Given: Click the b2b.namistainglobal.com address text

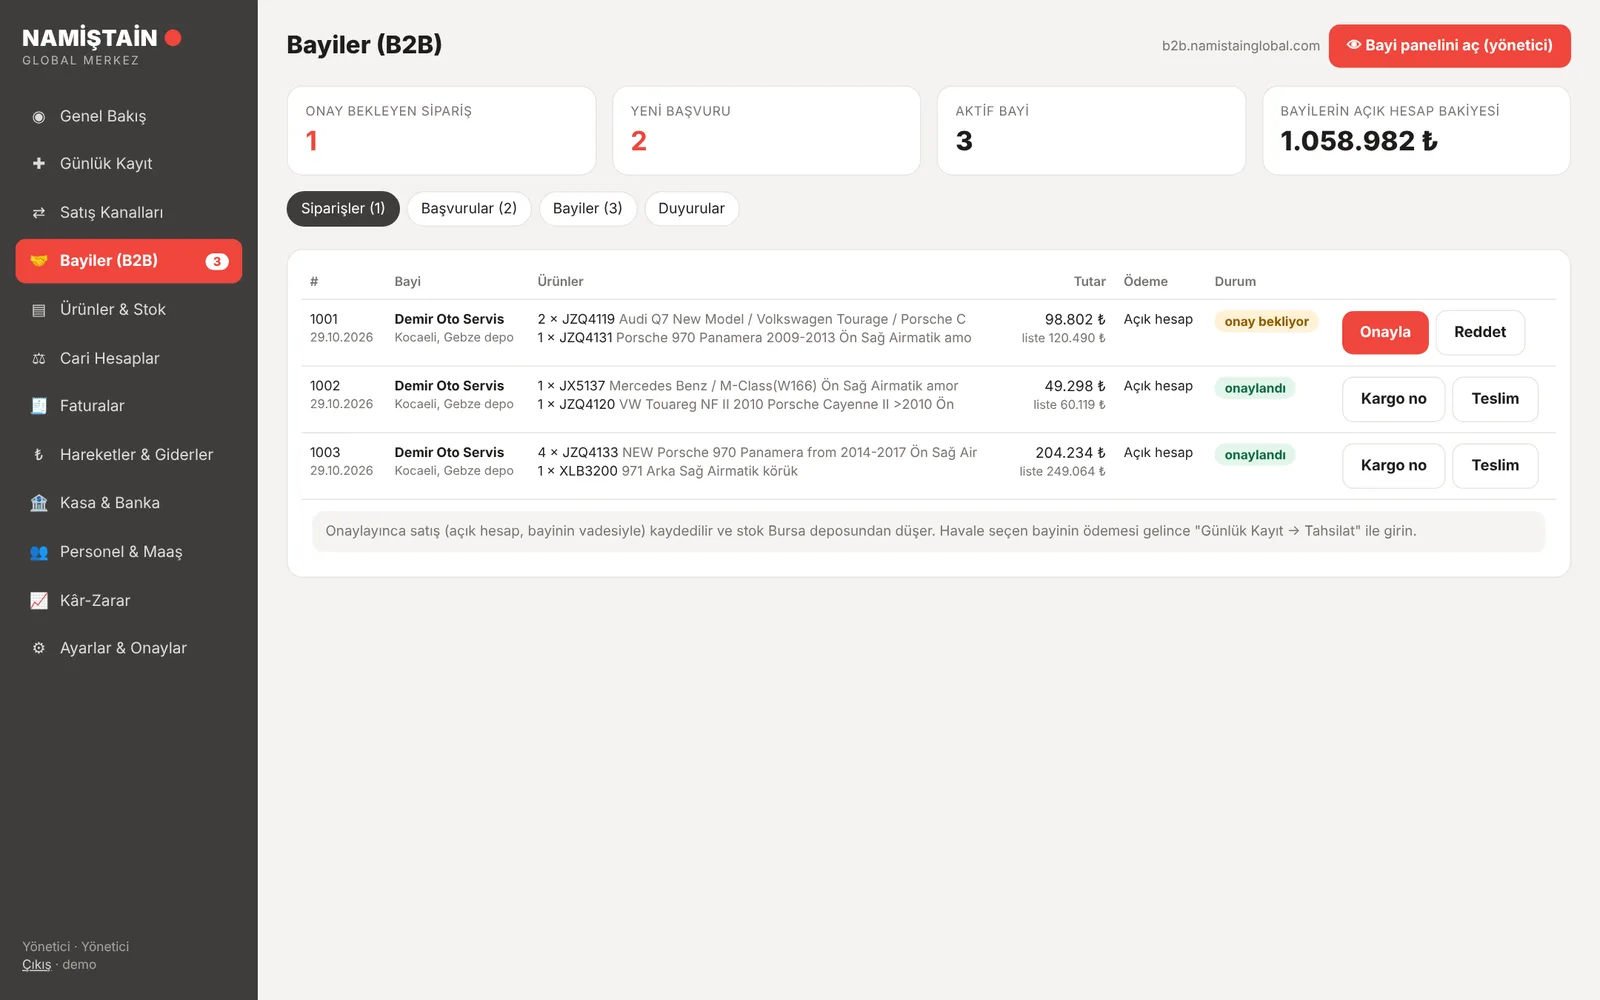Looking at the screenshot, I should 1240,46.
